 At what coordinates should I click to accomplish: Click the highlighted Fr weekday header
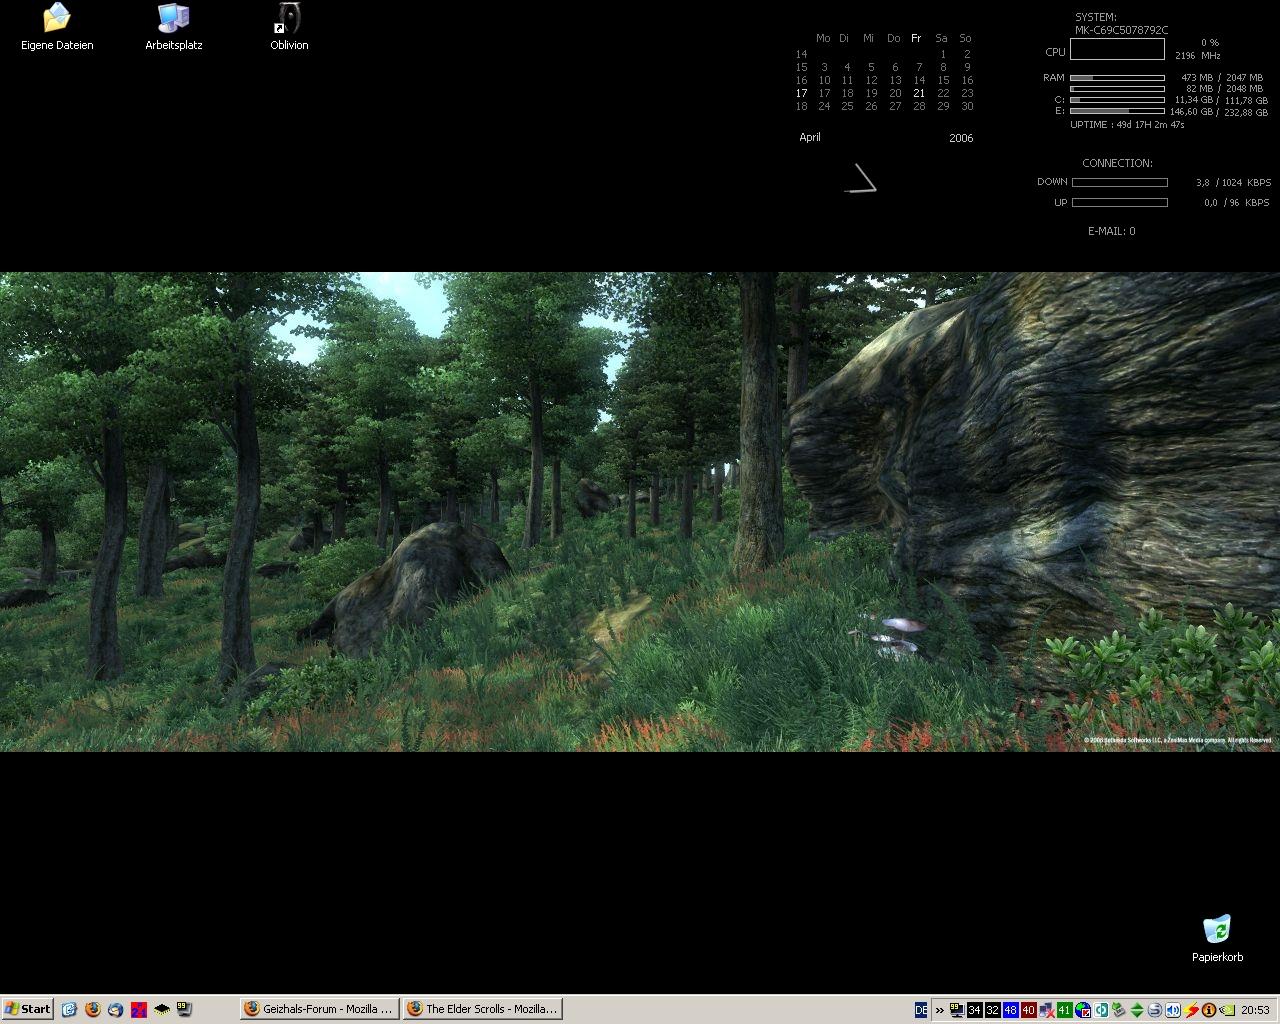point(916,38)
